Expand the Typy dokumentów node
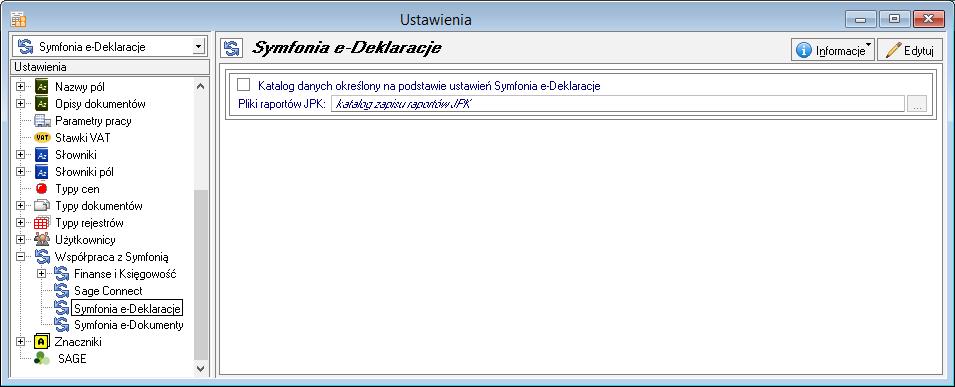Screen dimensions: 955x387 21,206
